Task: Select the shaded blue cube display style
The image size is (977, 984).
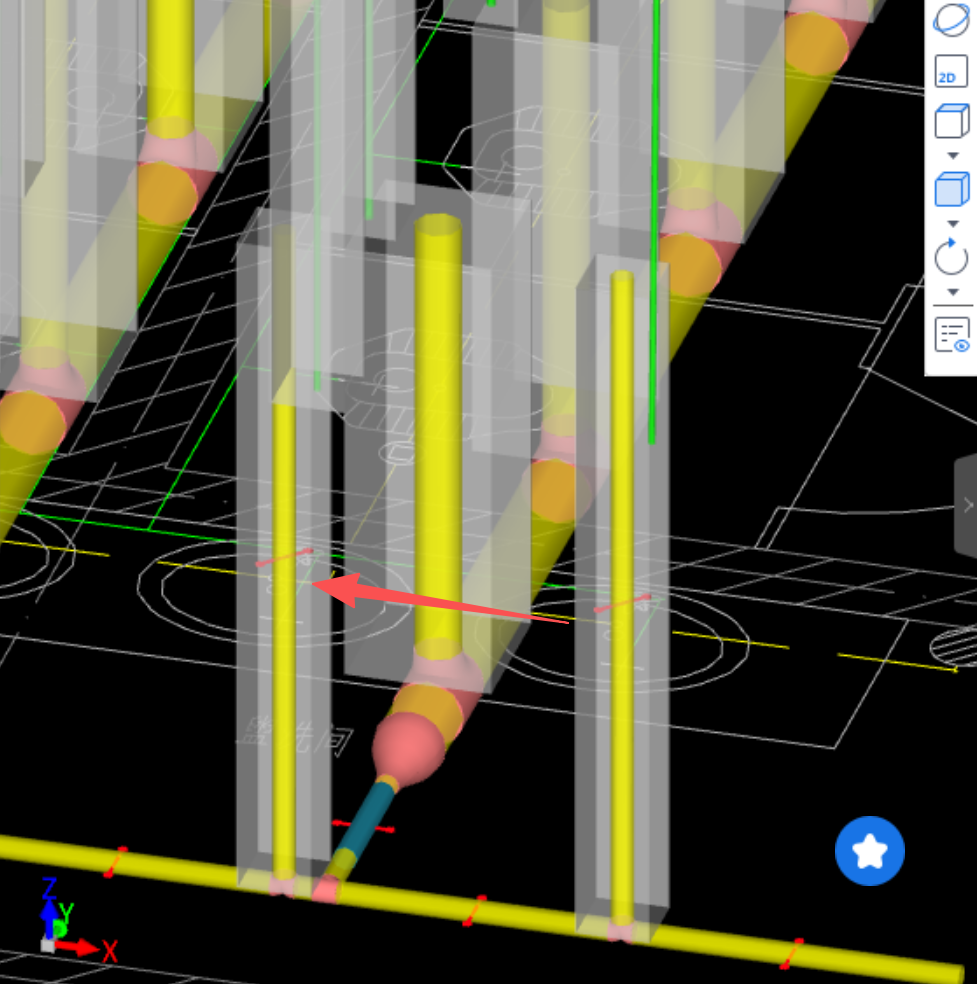Action: (x=952, y=189)
